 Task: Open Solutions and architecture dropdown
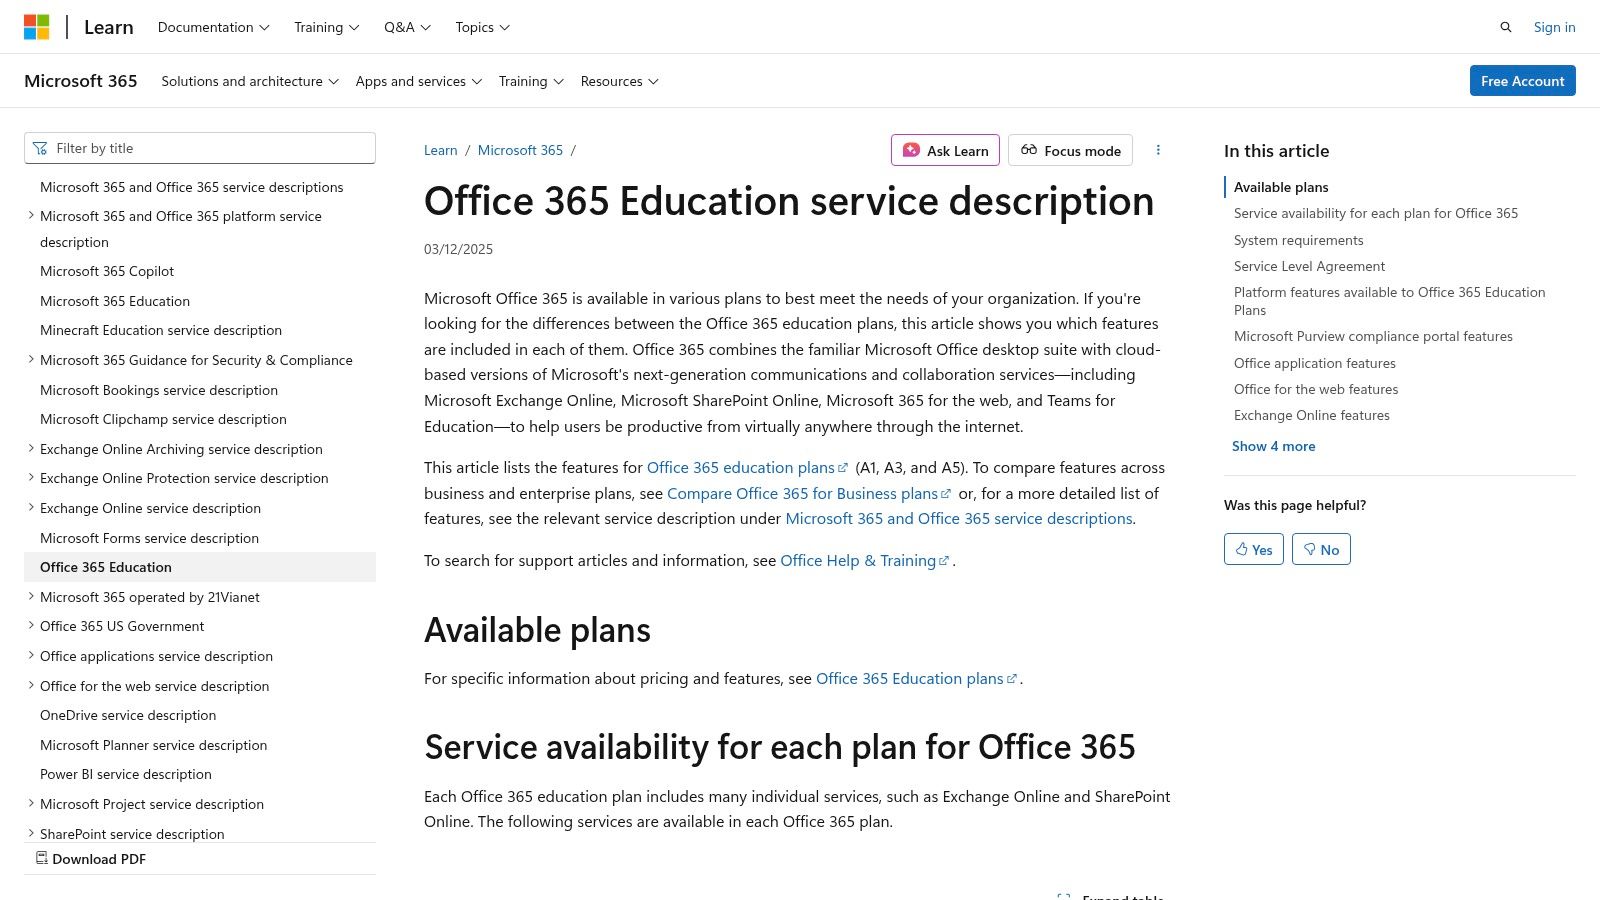coord(250,81)
